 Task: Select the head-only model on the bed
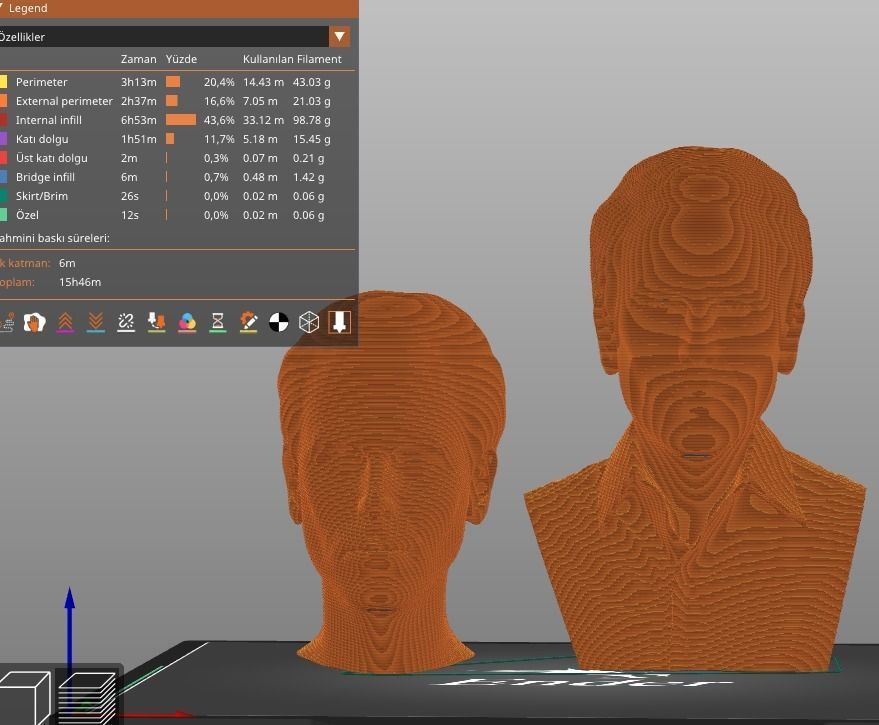(390, 482)
